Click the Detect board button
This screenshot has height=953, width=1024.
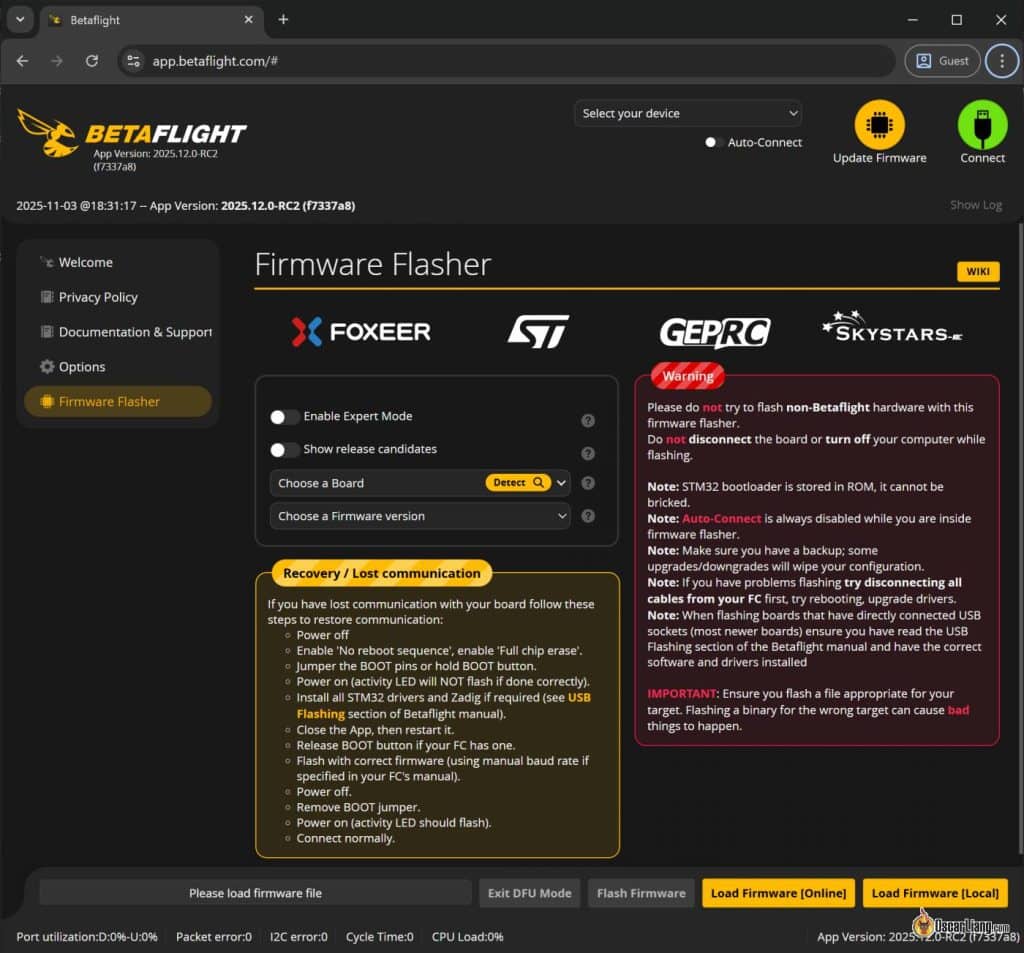[x=518, y=482]
